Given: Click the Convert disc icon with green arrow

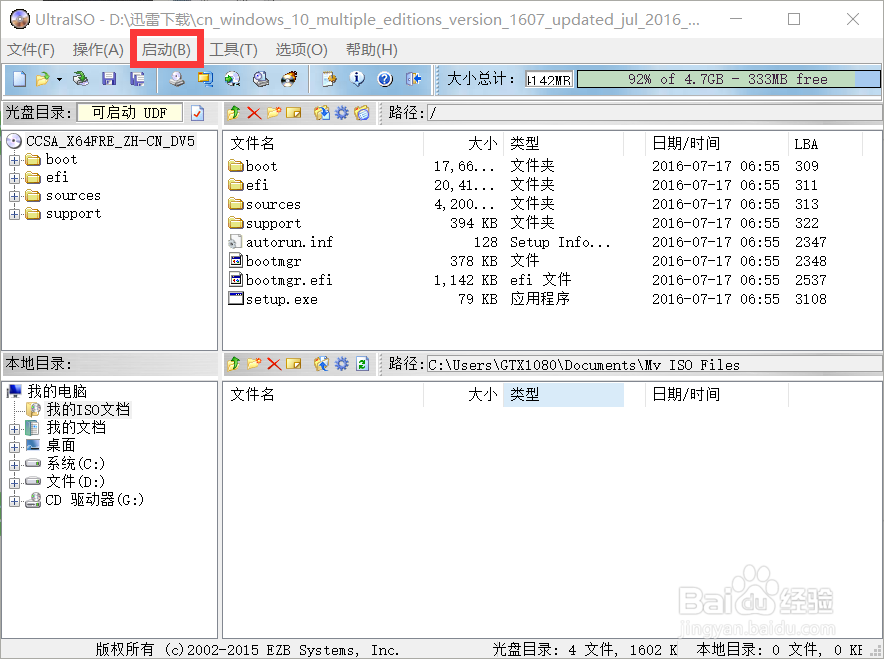Looking at the screenshot, I should click(x=232, y=79).
